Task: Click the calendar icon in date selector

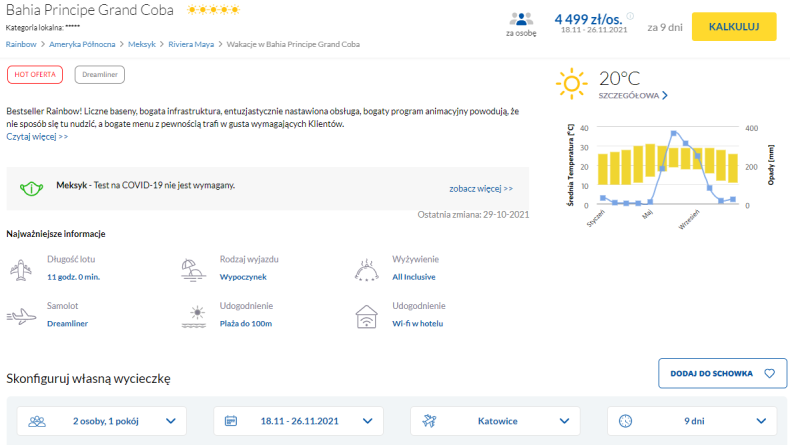Action: pyautogui.click(x=231, y=421)
